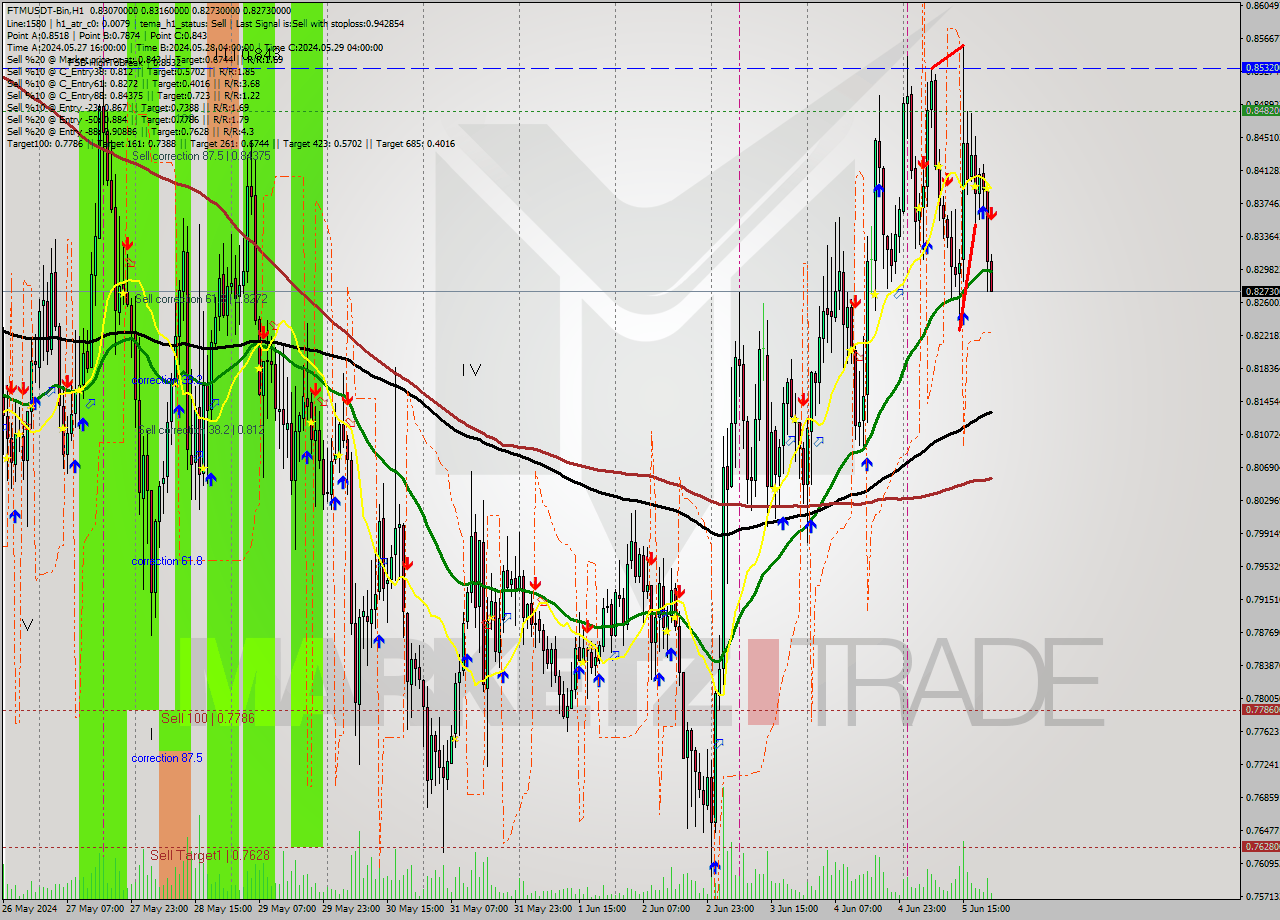Screen dimensions: 1280x920
Task: Click the 0.78387 price axis value
Action: 1260,665
